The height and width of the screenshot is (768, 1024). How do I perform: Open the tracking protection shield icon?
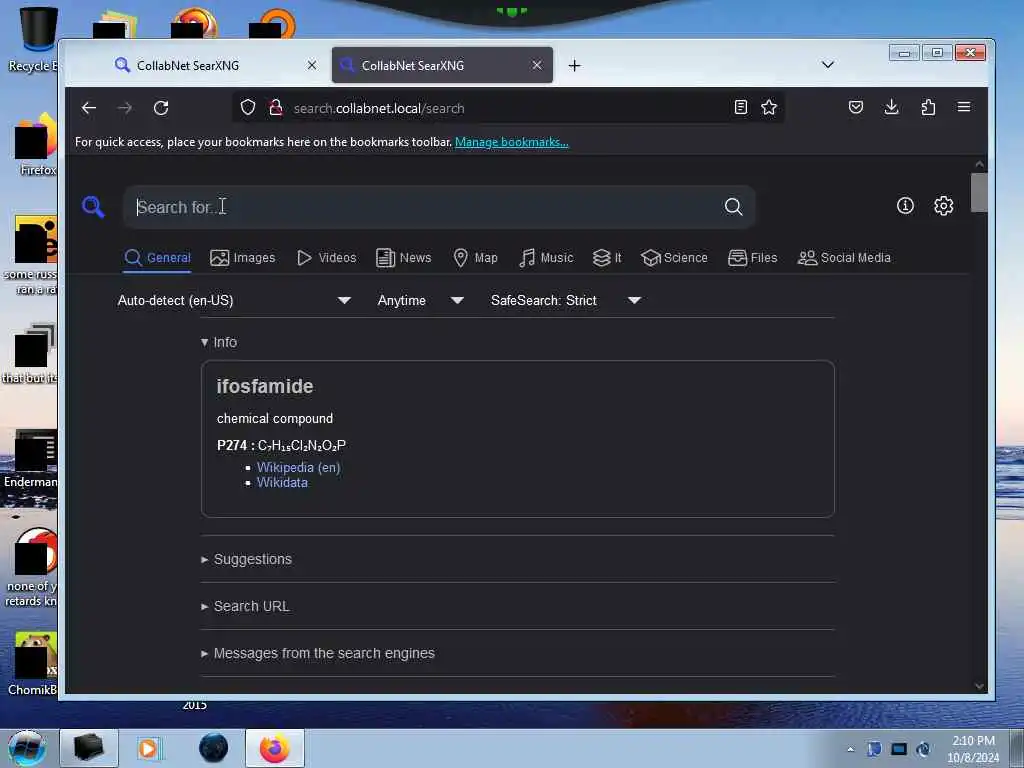click(x=248, y=107)
